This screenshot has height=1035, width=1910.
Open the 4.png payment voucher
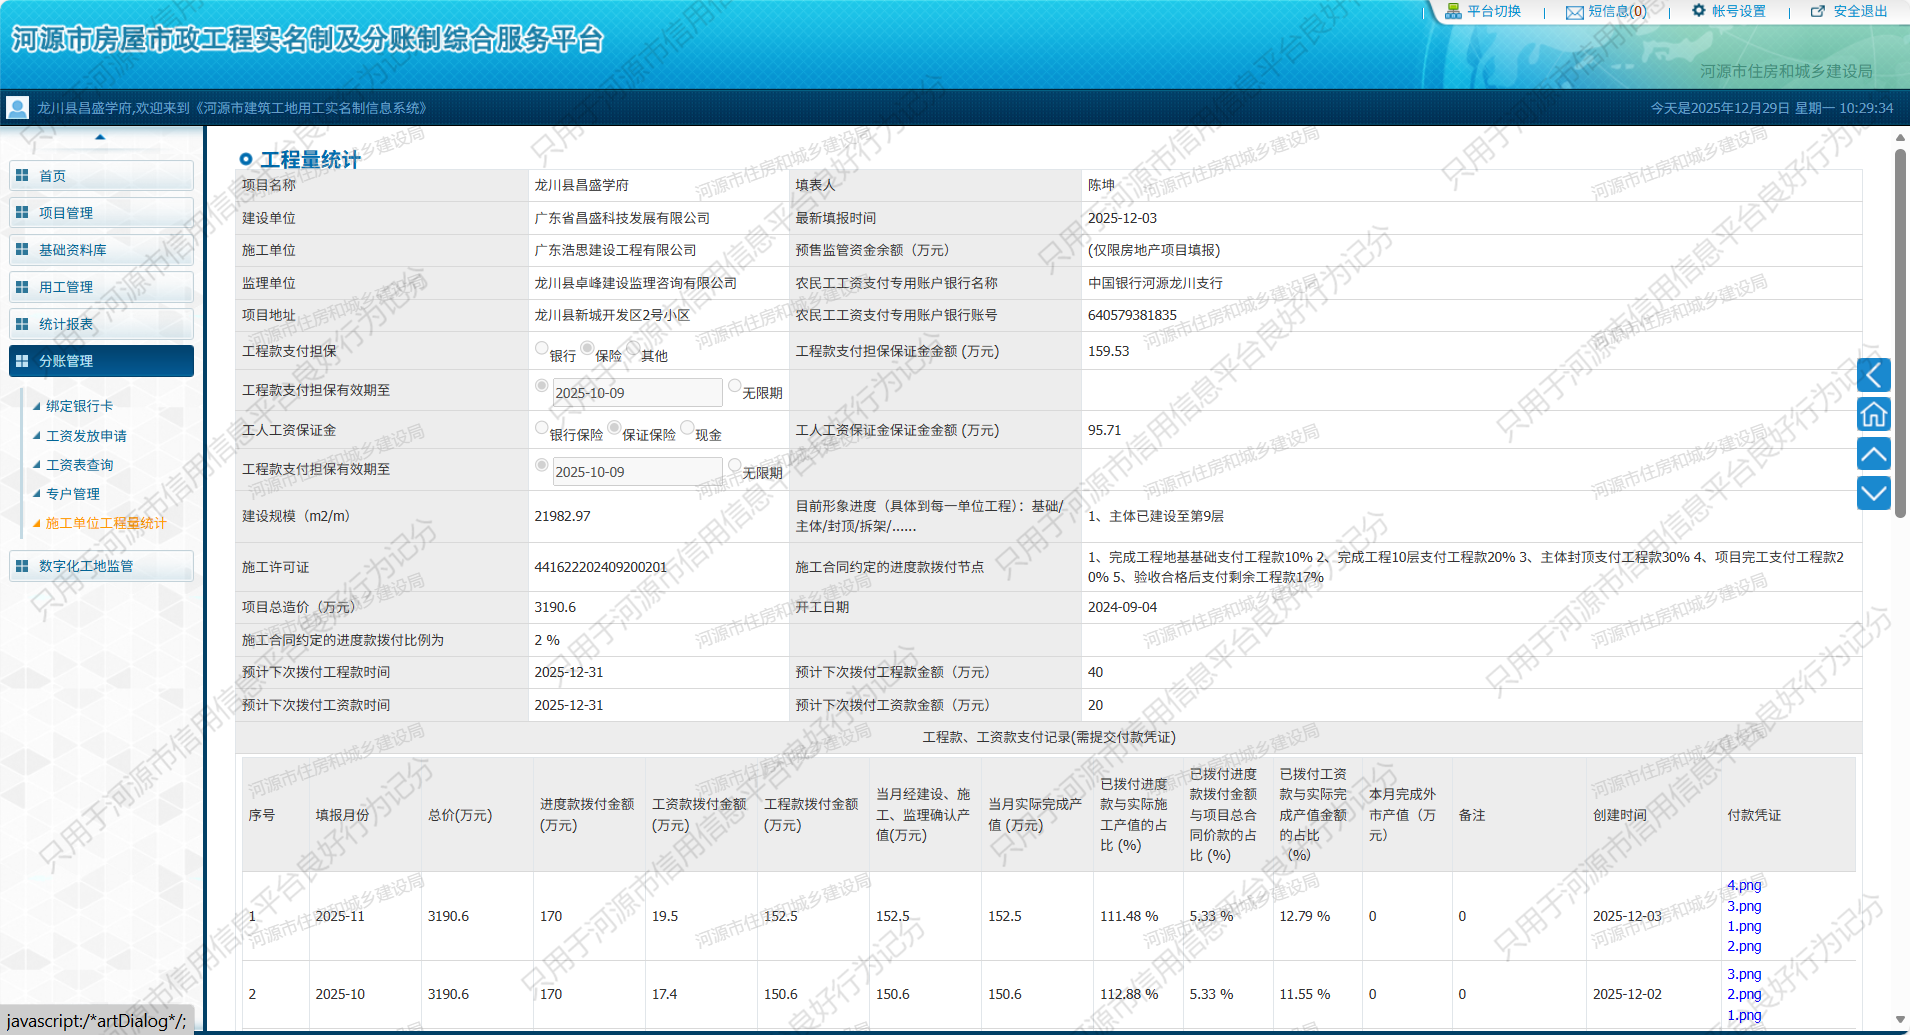click(x=1744, y=884)
